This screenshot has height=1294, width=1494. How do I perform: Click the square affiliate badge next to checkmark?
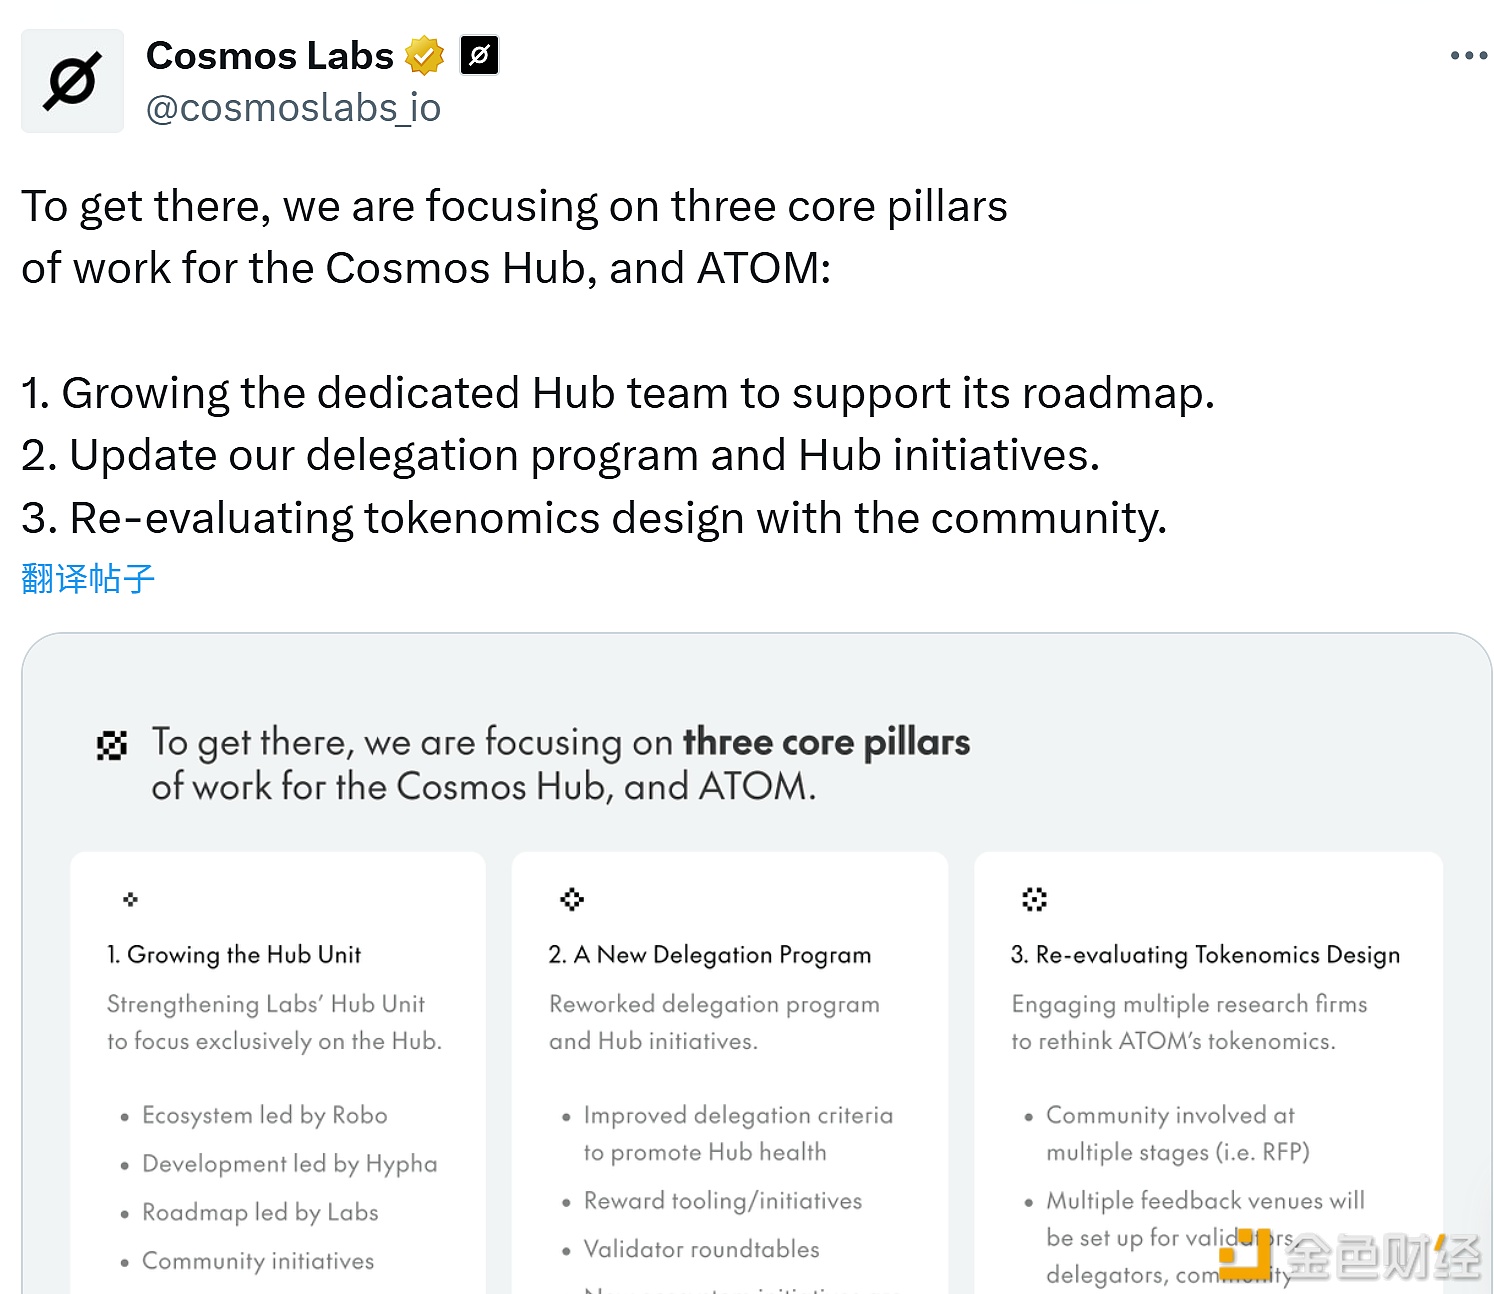click(479, 55)
